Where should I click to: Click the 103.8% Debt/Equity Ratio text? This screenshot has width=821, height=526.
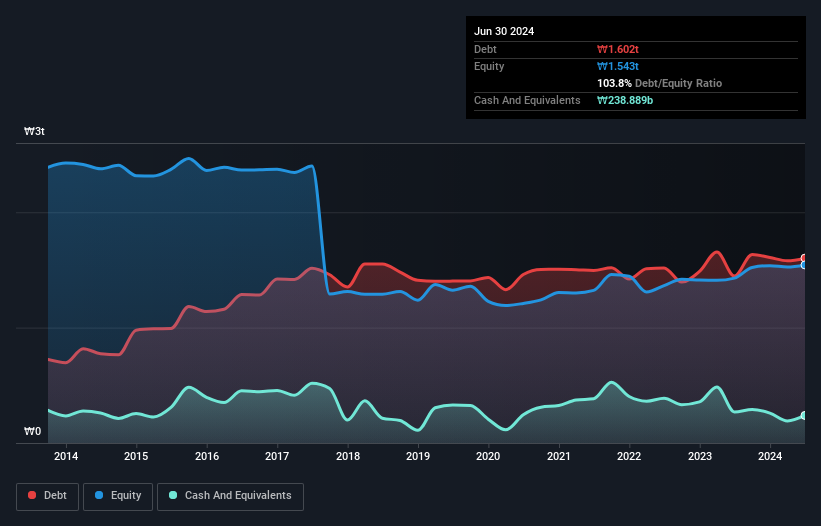tap(659, 83)
